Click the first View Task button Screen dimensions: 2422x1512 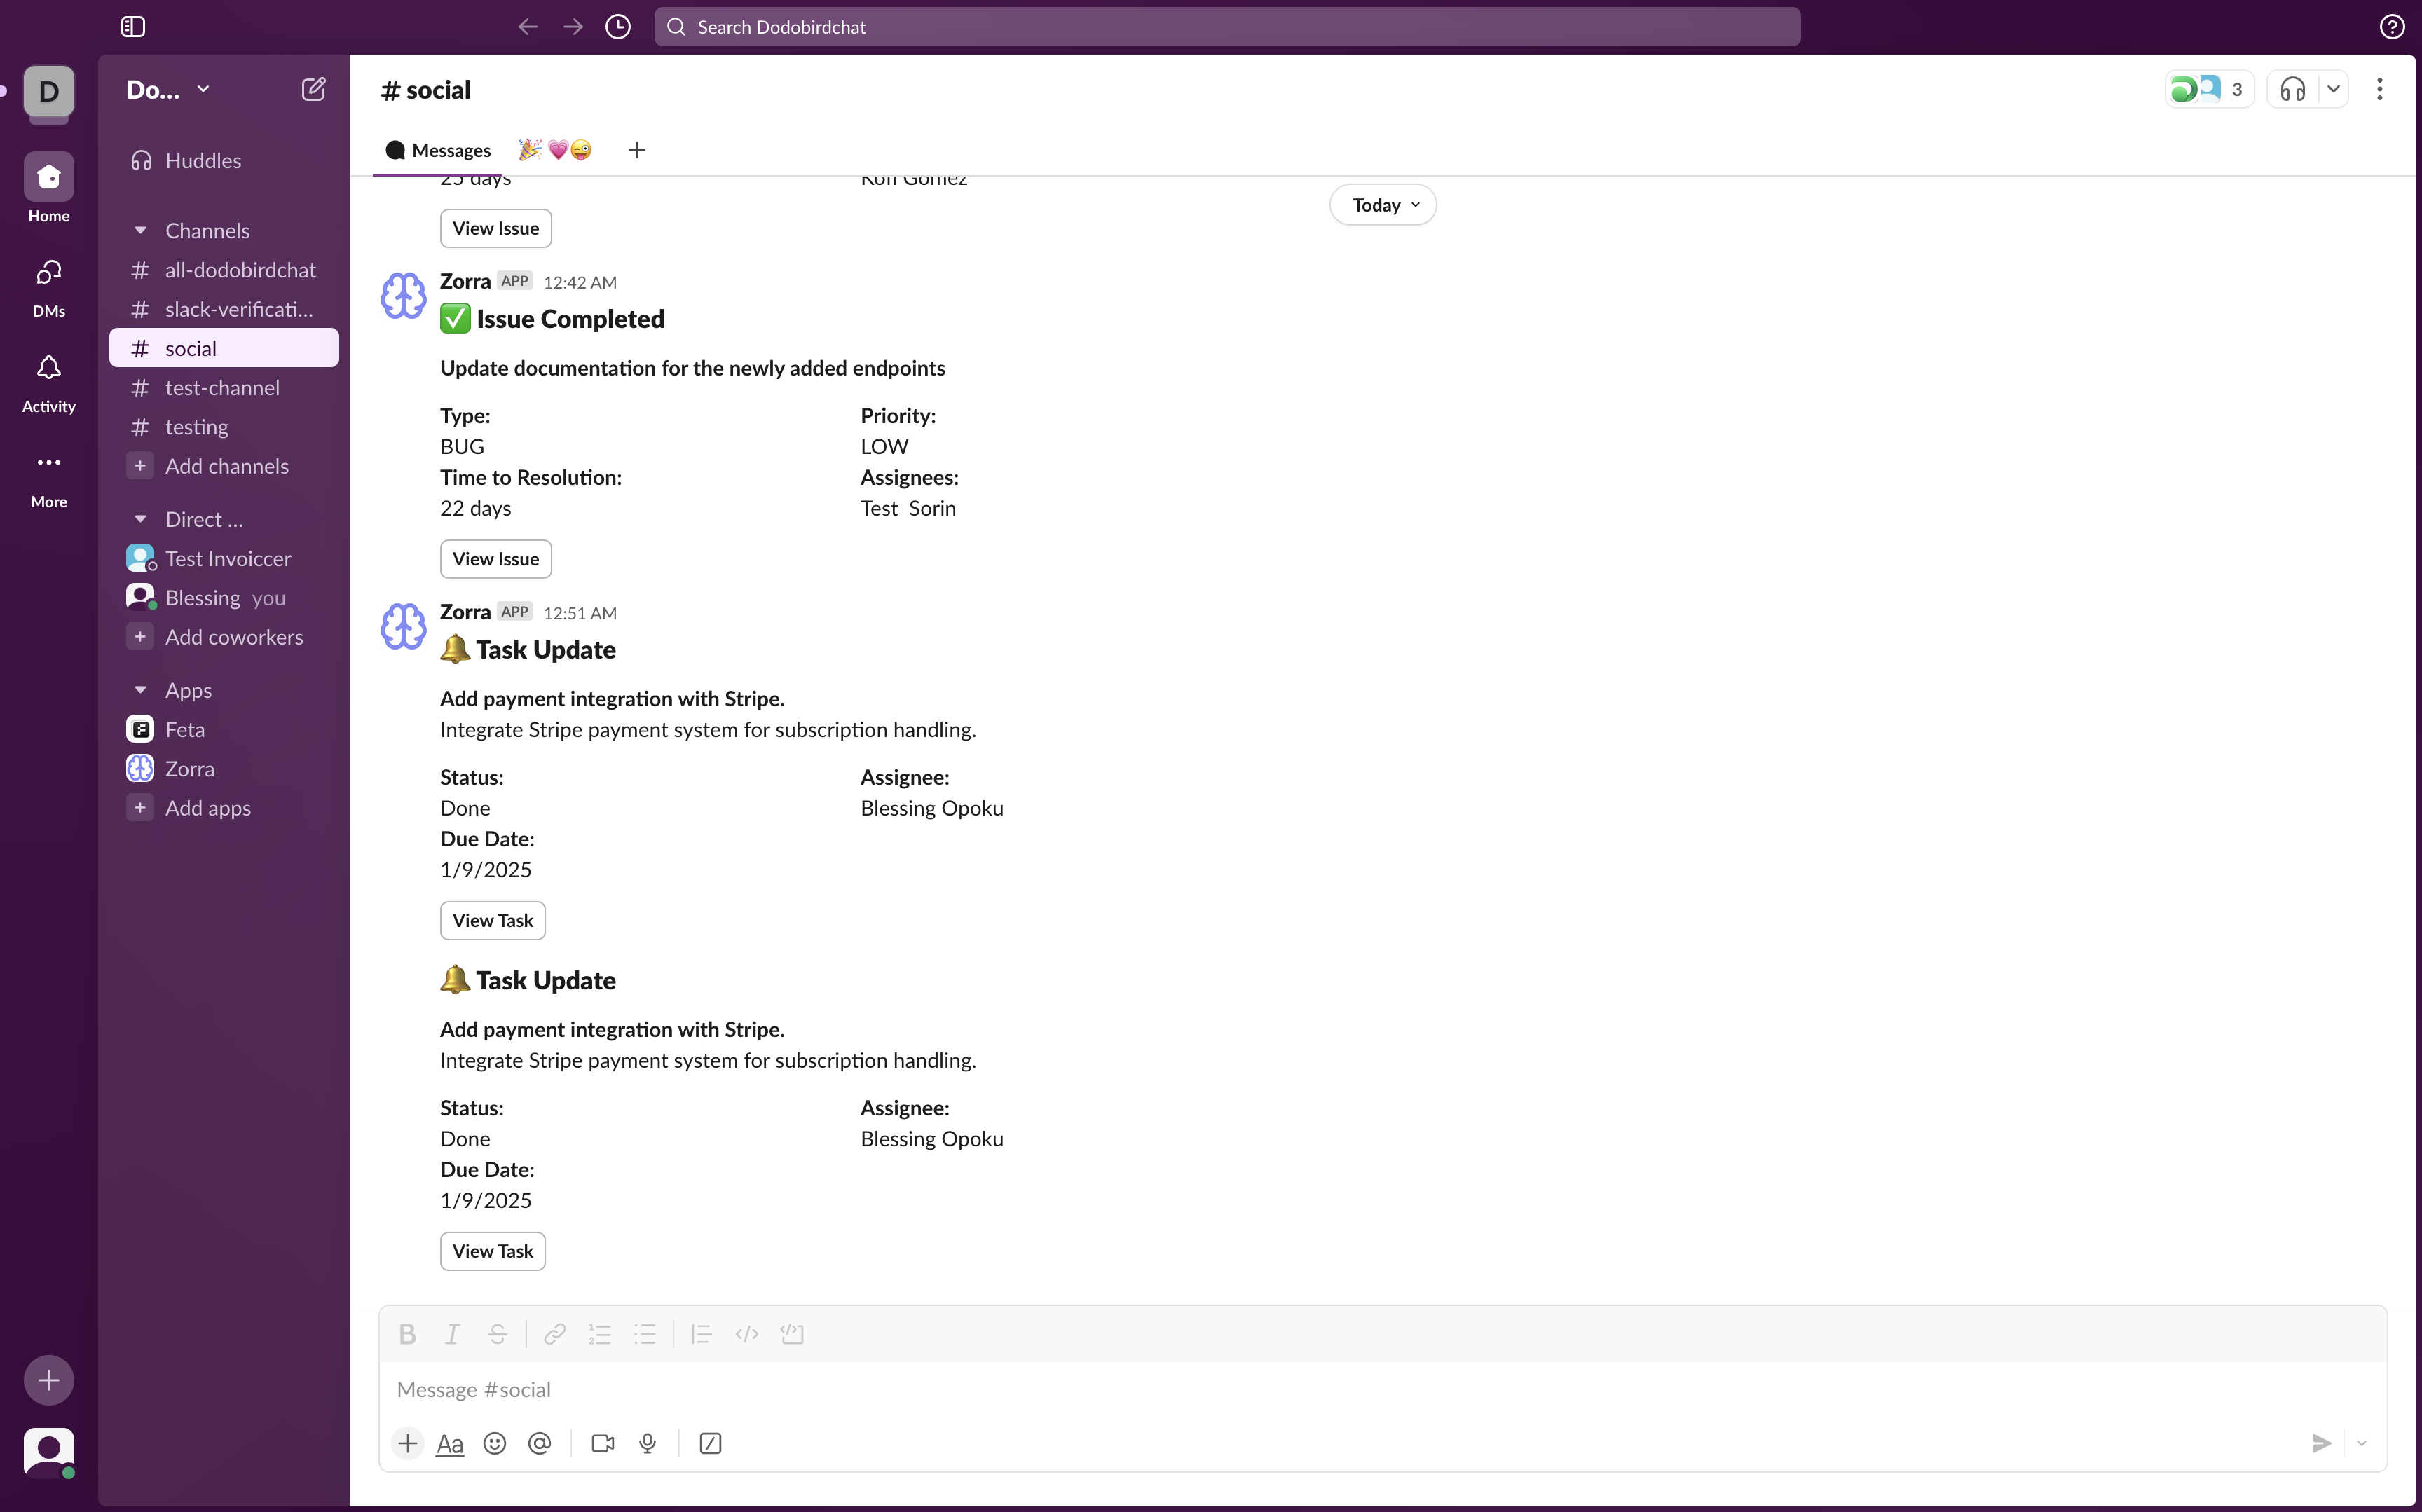(x=492, y=920)
